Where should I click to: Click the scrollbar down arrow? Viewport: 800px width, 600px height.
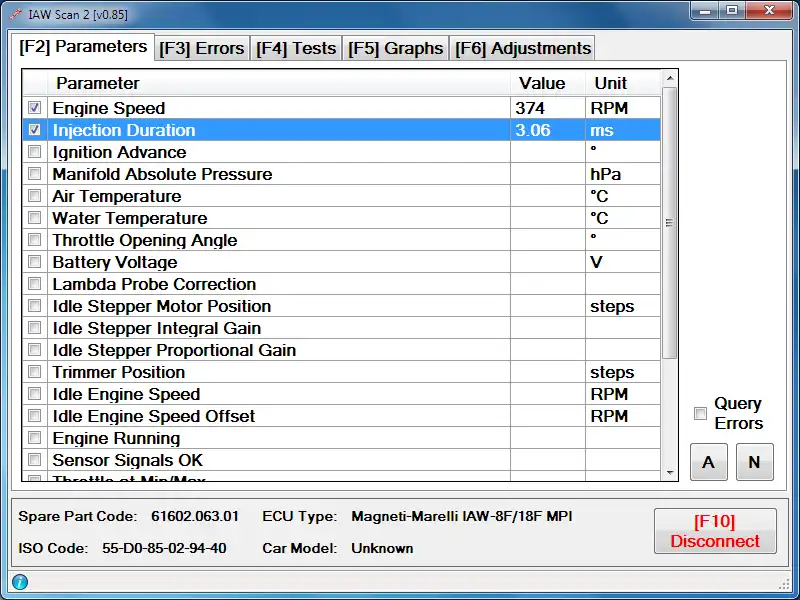click(670, 473)
